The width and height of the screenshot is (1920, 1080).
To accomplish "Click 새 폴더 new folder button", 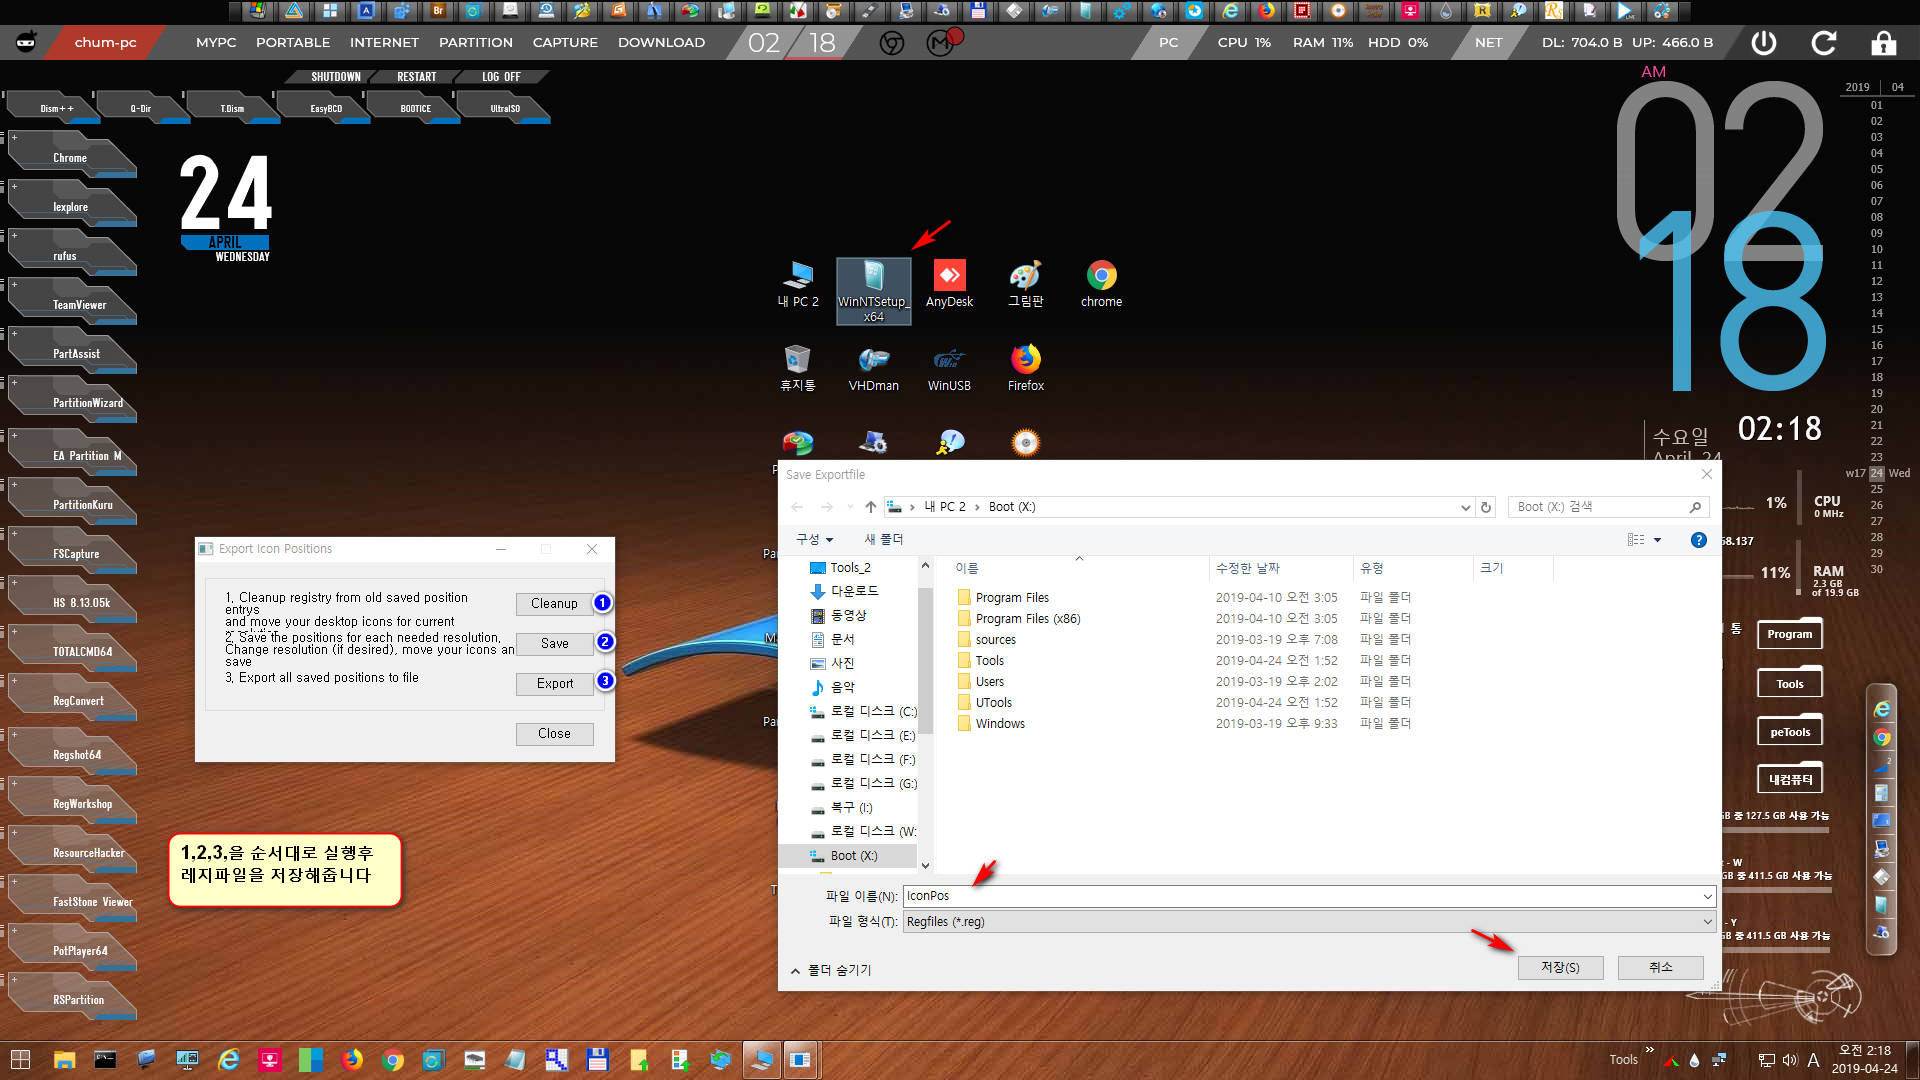I will [883, 540].
